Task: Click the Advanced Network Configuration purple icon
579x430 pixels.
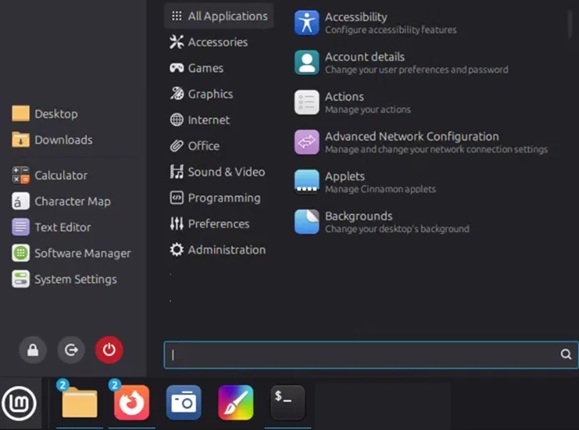Action: click(x=306, y=142)
